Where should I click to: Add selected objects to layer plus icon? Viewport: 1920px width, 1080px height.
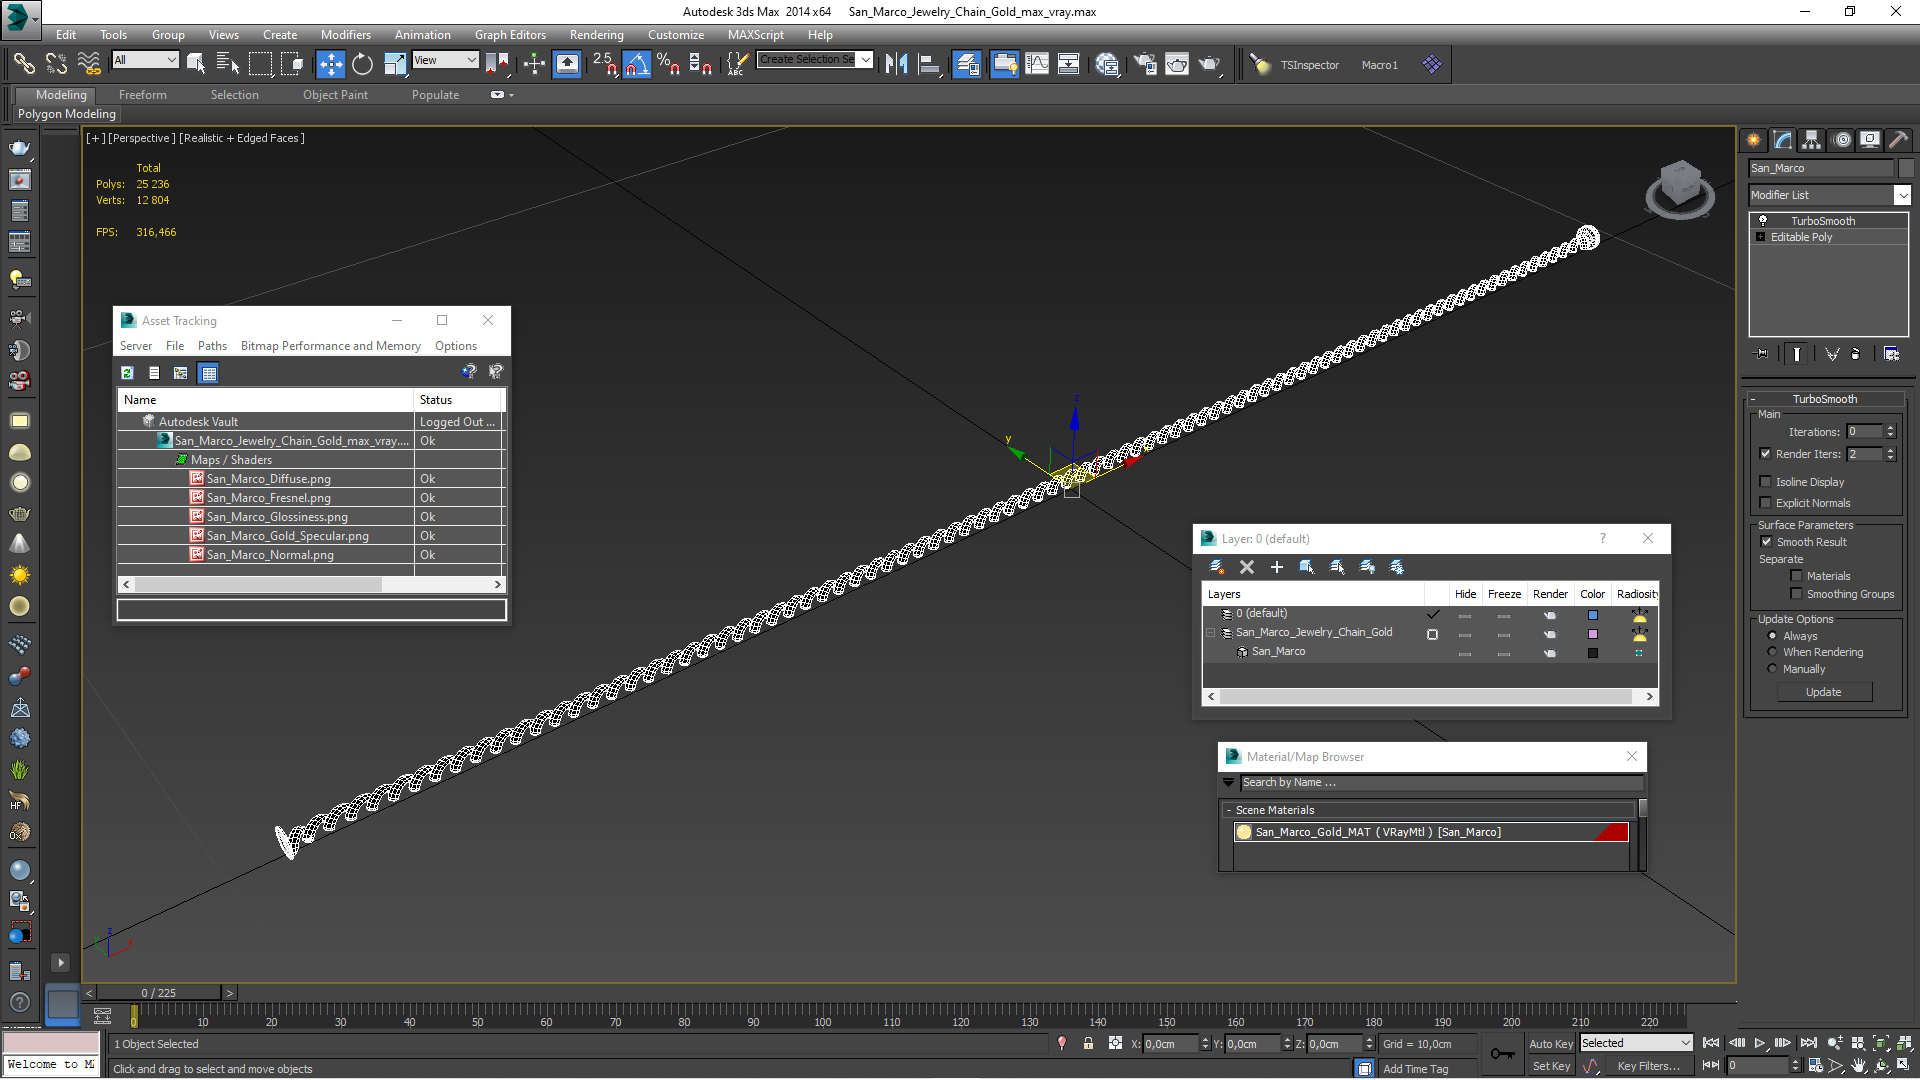1277,567
